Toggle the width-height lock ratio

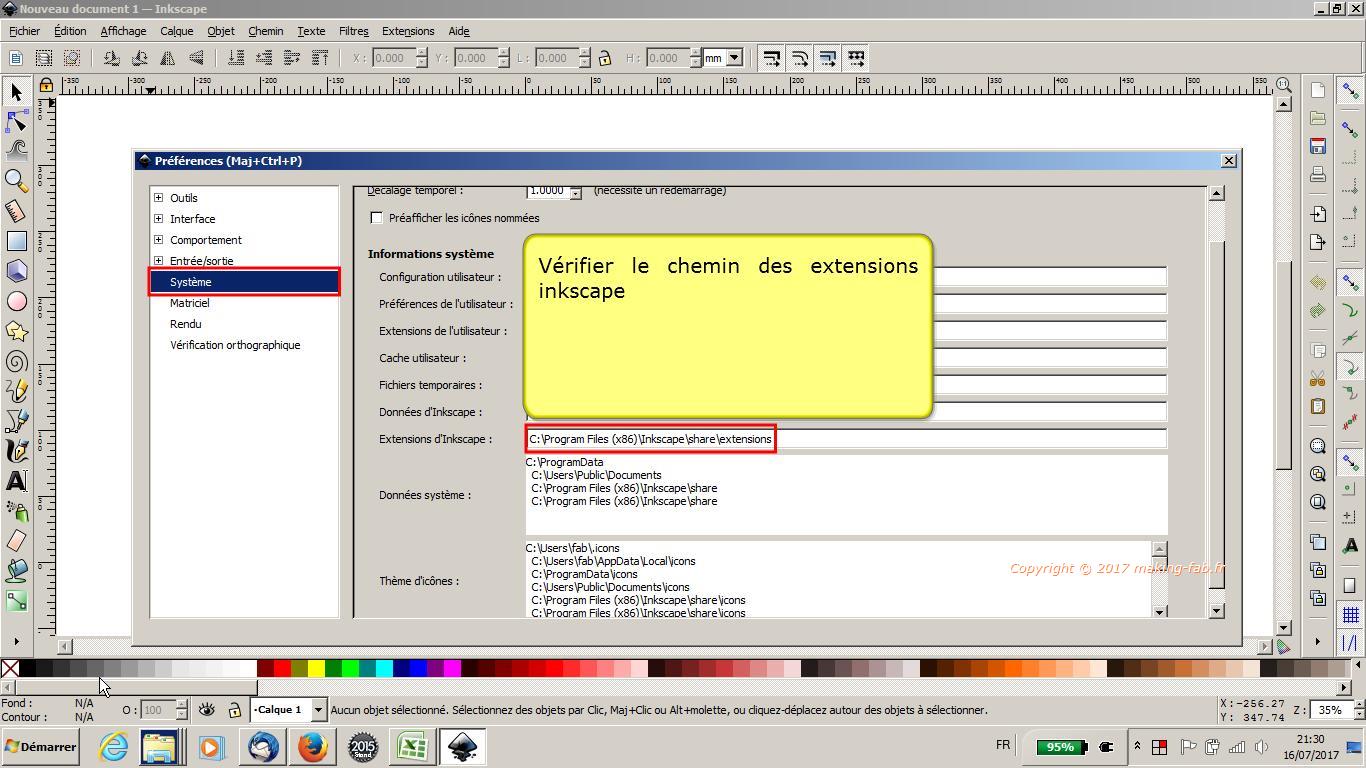tap(605, 58)
